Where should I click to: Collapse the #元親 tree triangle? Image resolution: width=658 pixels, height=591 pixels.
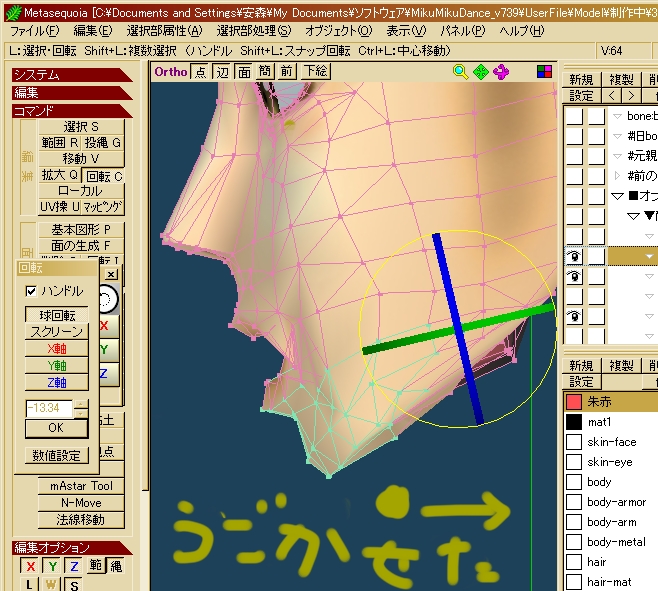(x=617, y=156)
